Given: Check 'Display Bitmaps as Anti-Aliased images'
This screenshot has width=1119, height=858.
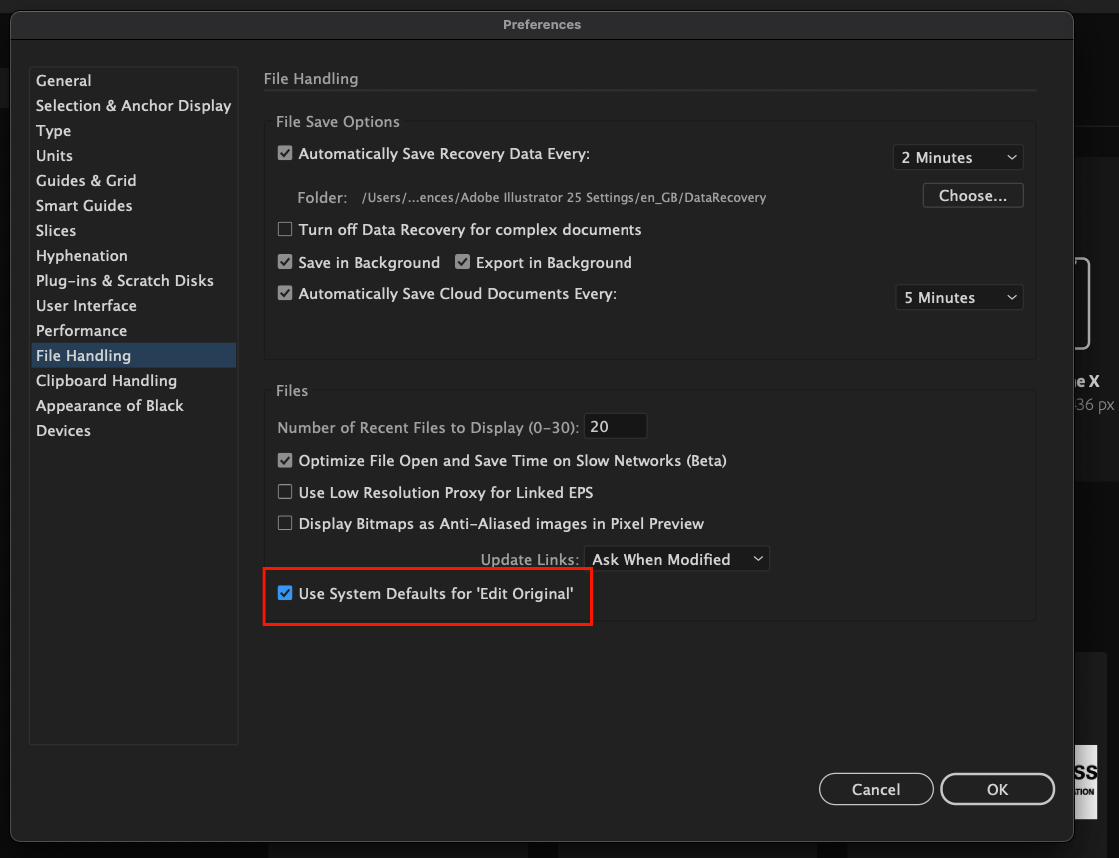Looking at the screenshot, I should pos(285,523).
